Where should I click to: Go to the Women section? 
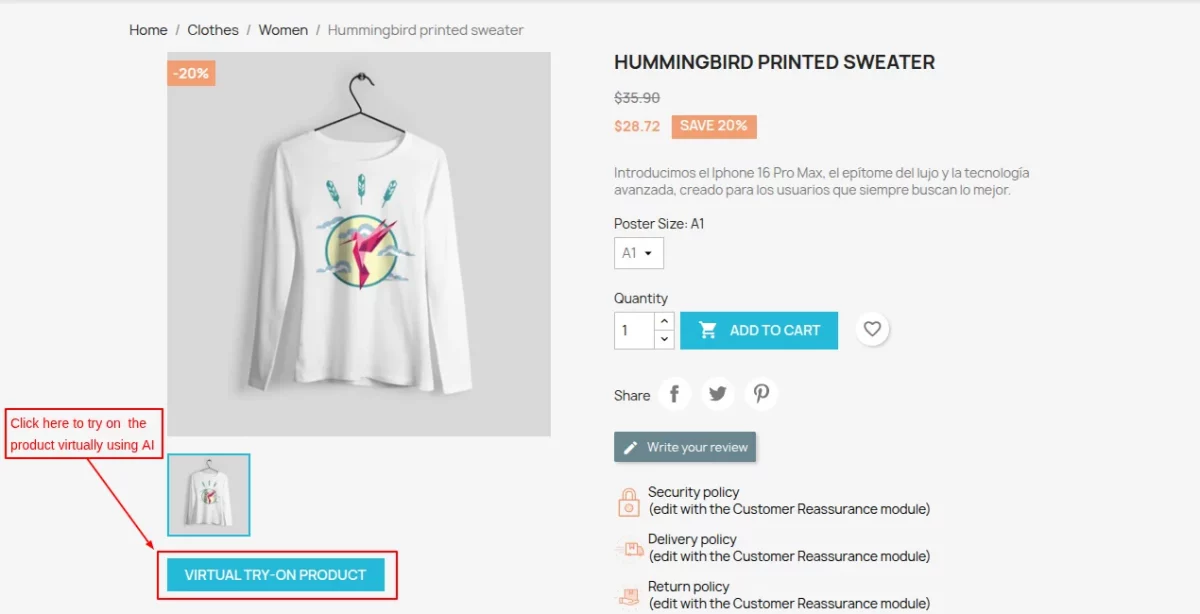[x=283, y=30]
